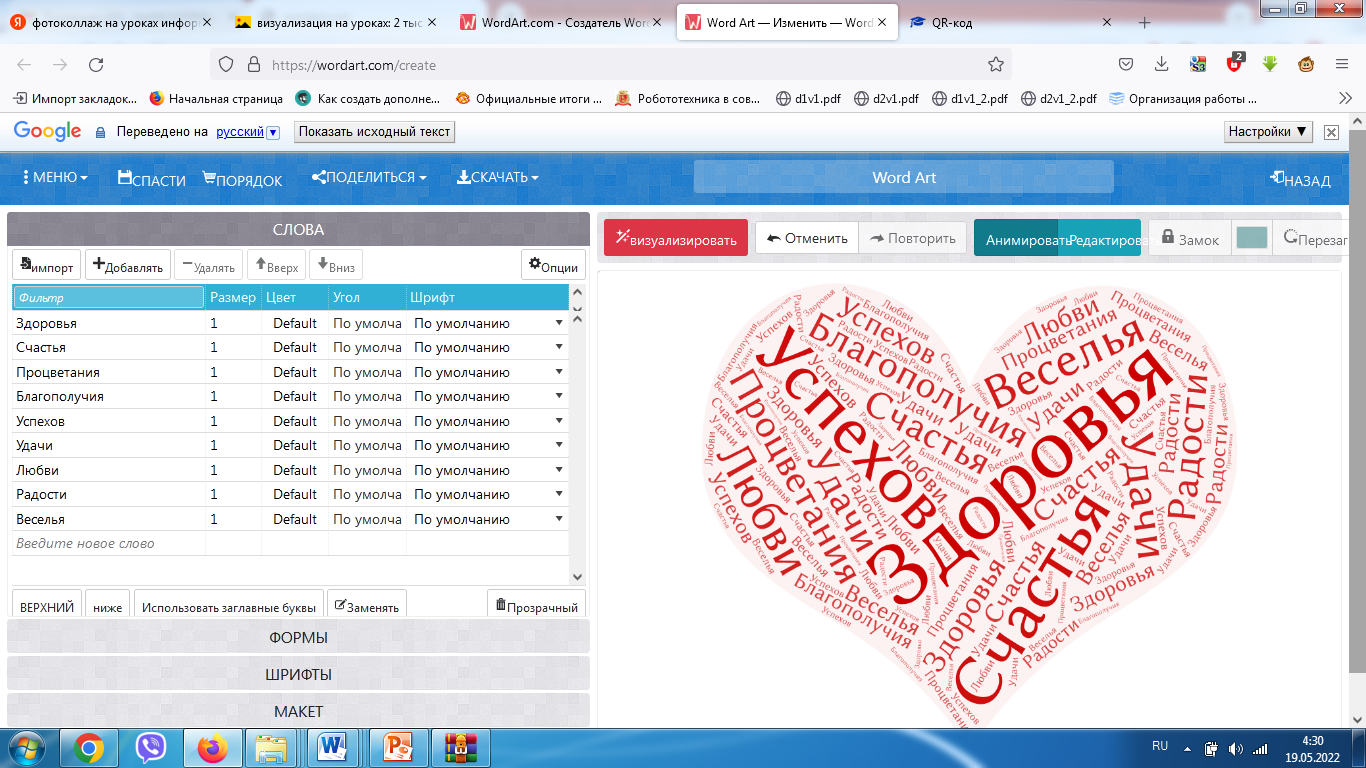The width and height of the screenshot is (1366, 768).
Task: Open font dropdown for Процветания row
Action: [x=559, y=372]
